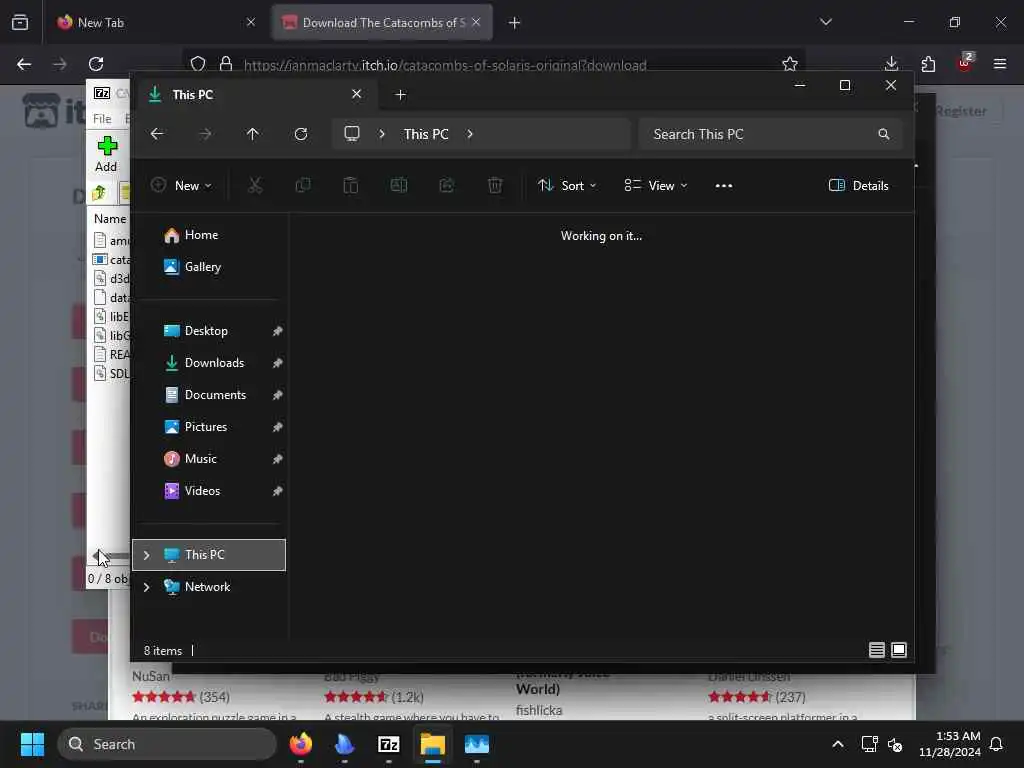This screenshot has width=1024, height=768.
Task: Open the Sort dropdown
Action: point(567,185)
